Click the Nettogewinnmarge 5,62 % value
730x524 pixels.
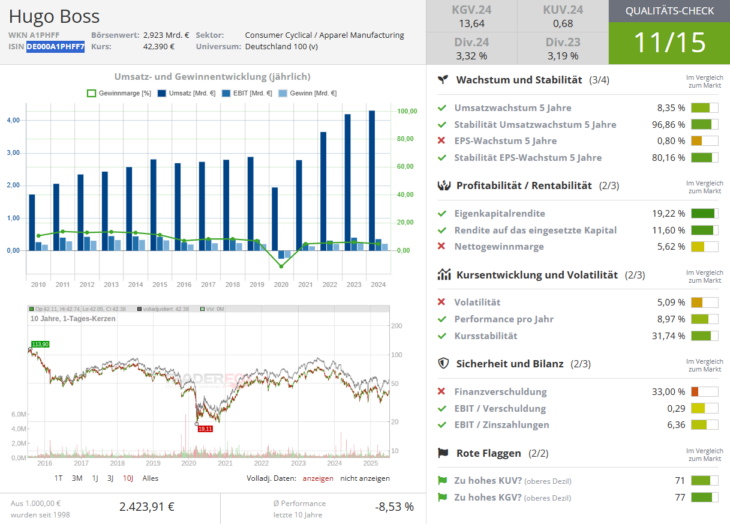(671, 247)
